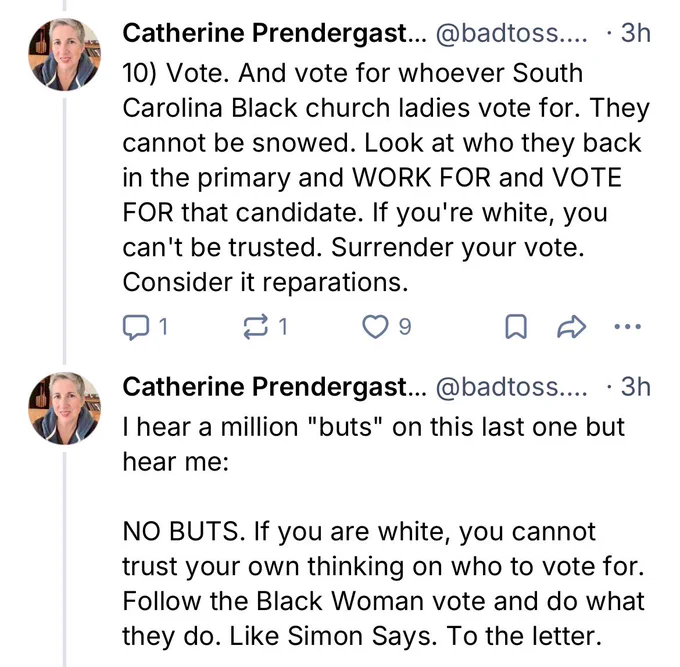Screen dimensions: 680x667
Task: Share the post using the arrow icon
Action: coord(571,327)
